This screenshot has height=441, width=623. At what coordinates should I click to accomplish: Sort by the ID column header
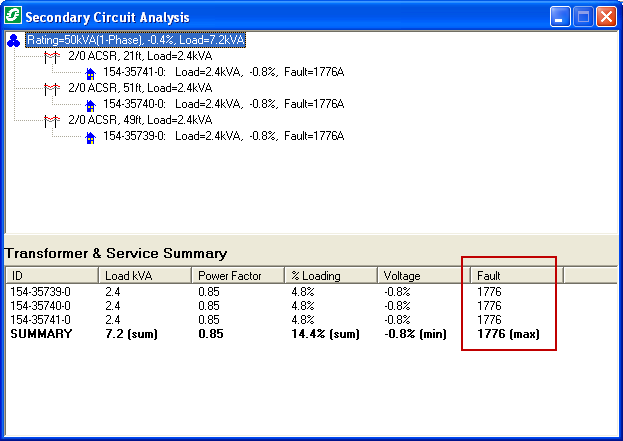tap(51, 275)
